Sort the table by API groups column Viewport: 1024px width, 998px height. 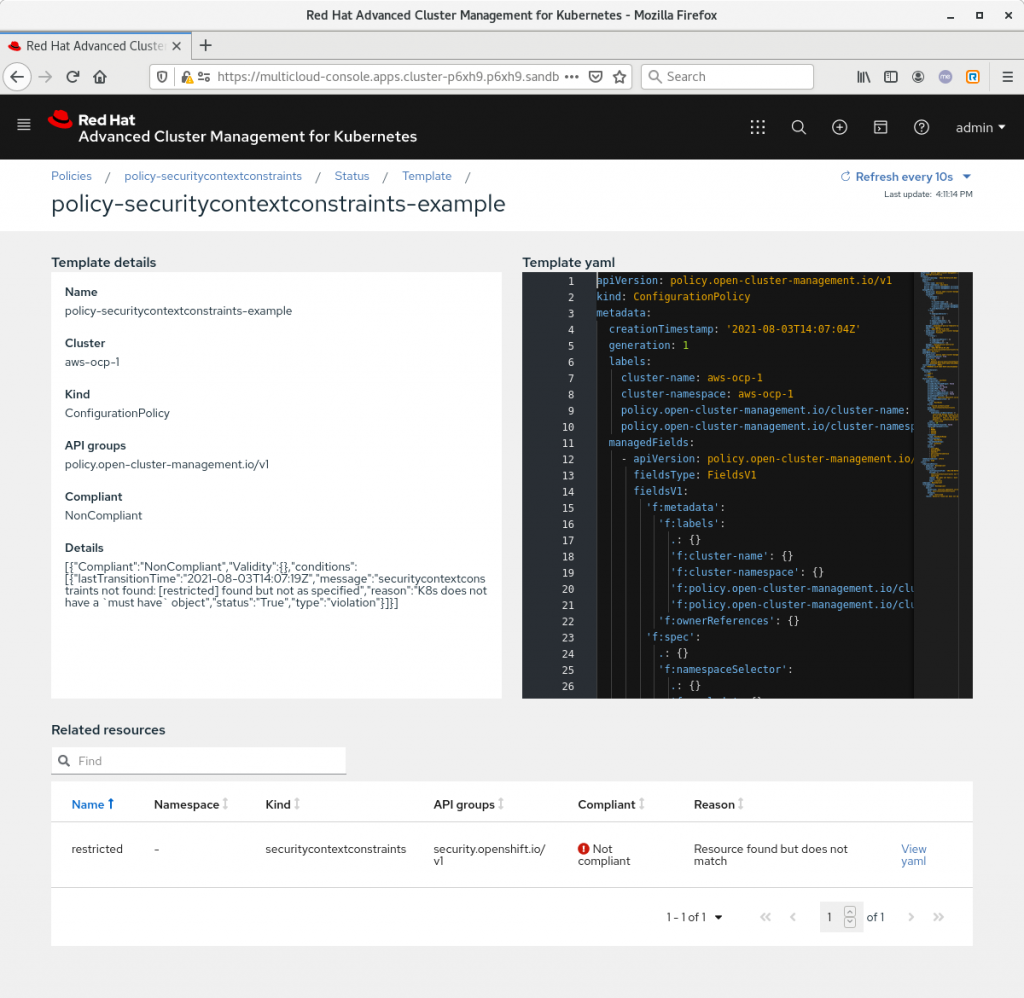[468, 804]
